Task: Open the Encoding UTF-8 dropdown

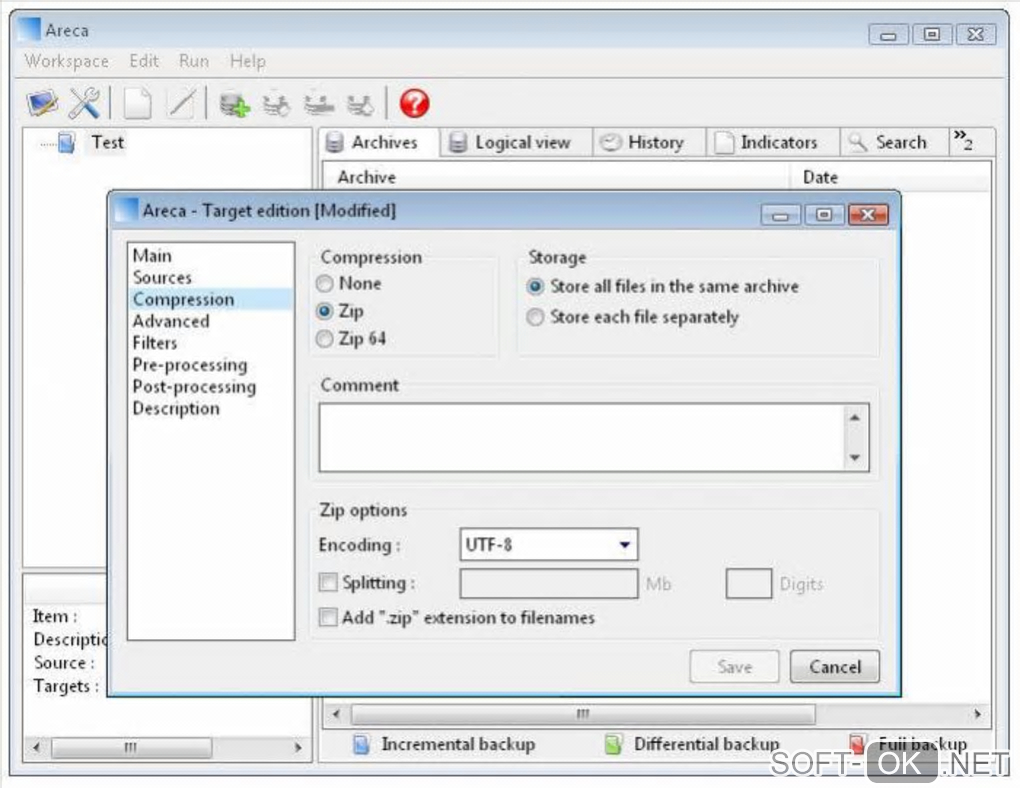Action: coord(548,545)
